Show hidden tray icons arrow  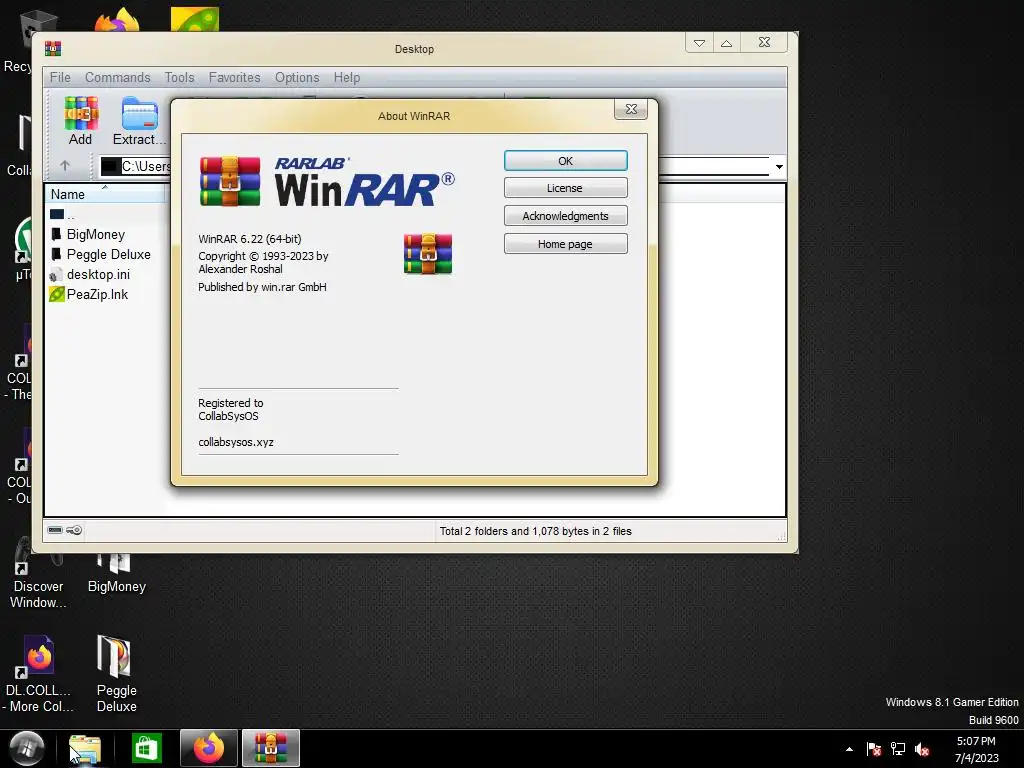(x=849, y=750)
